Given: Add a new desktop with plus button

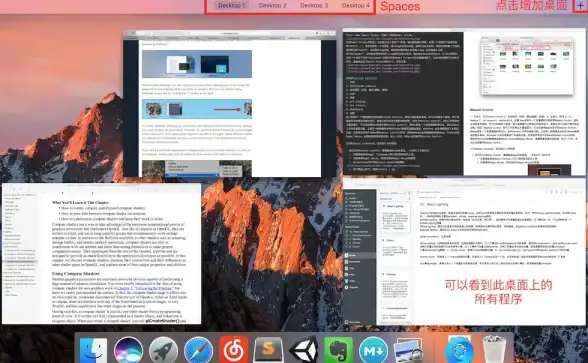Looking at the screenshot, I should (x=580, y=6).
